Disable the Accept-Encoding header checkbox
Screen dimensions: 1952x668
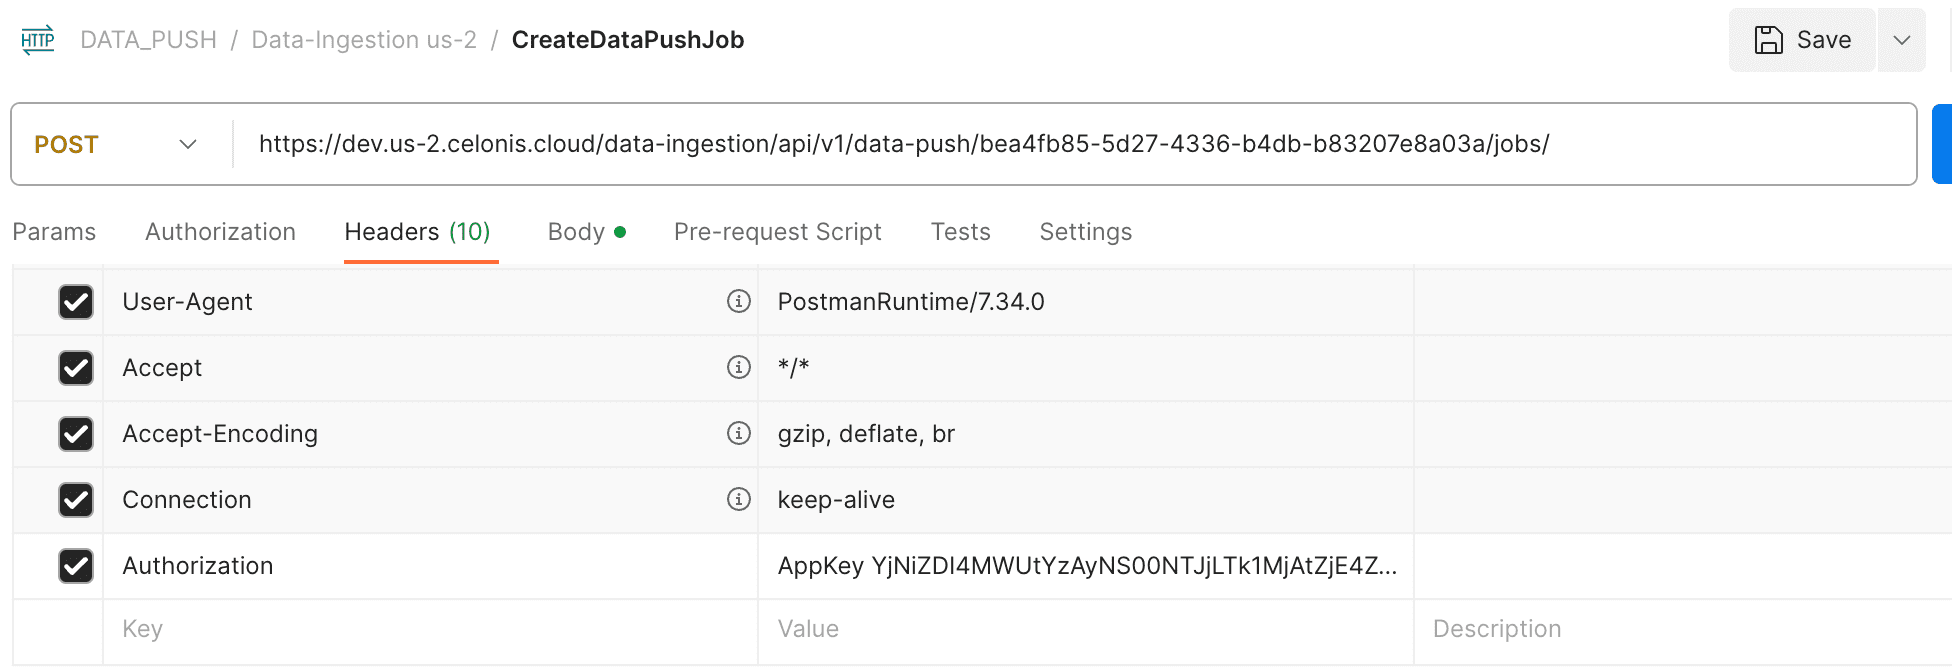coord(76,433)
